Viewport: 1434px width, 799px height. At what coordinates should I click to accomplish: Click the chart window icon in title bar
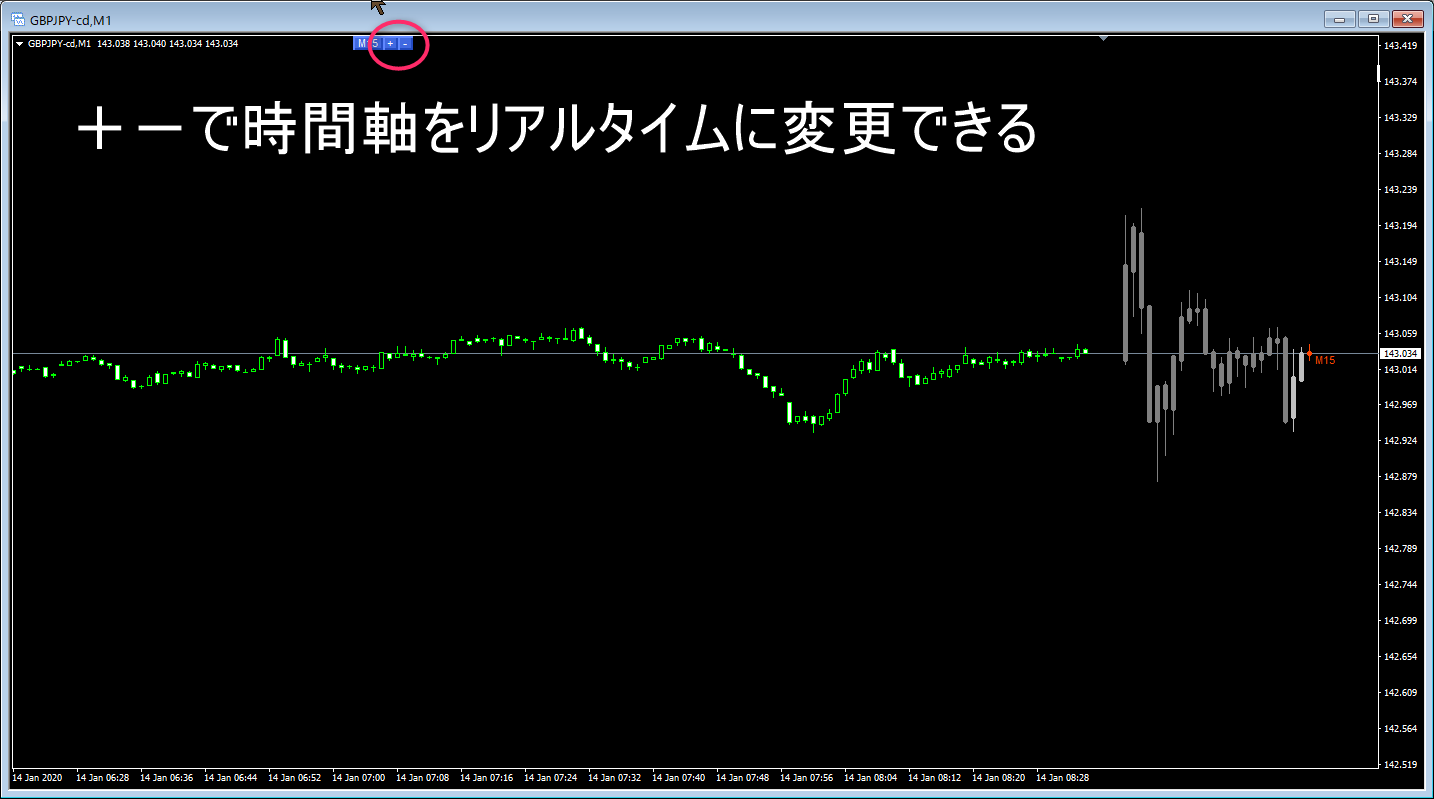coord(18,19)
